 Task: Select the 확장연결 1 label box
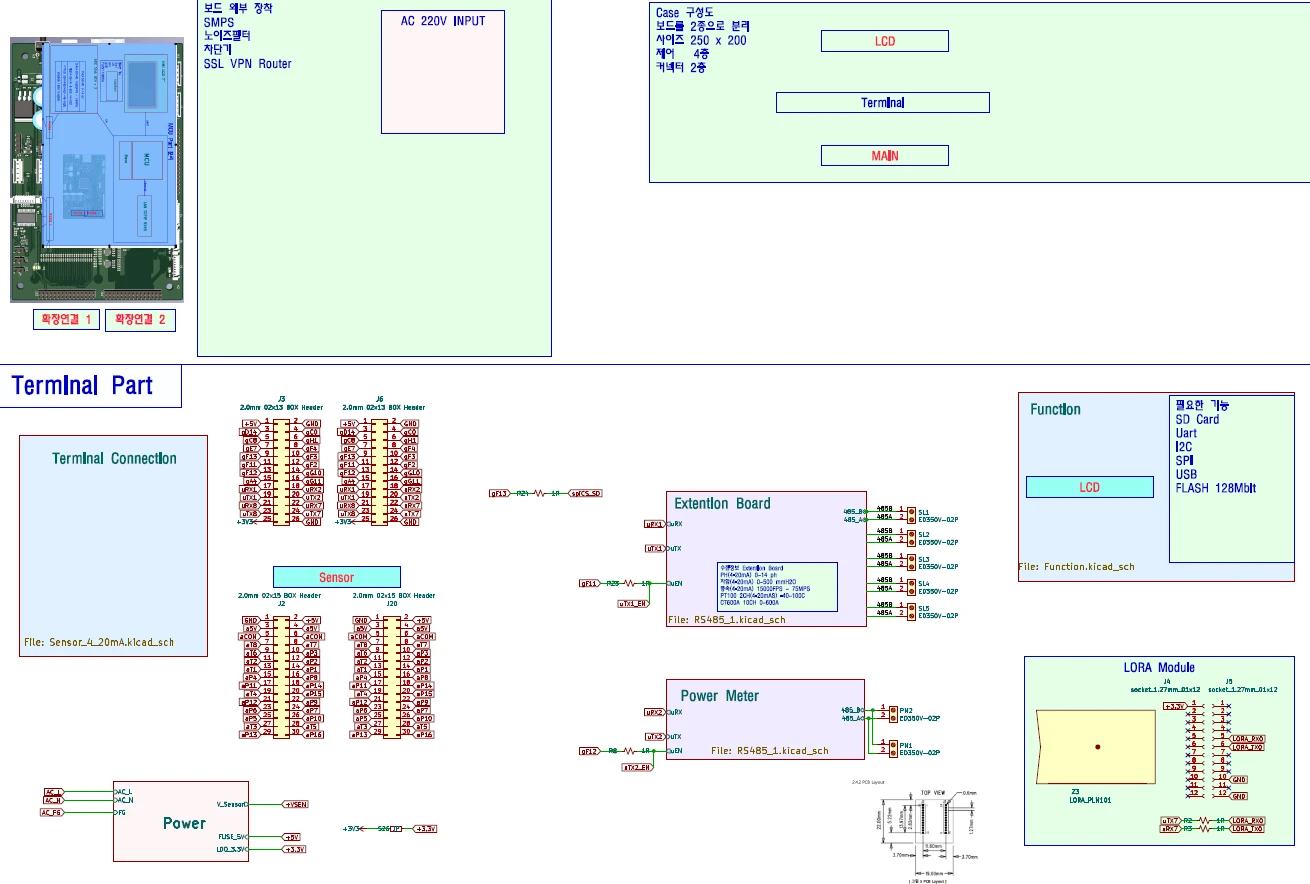(66, 320)
